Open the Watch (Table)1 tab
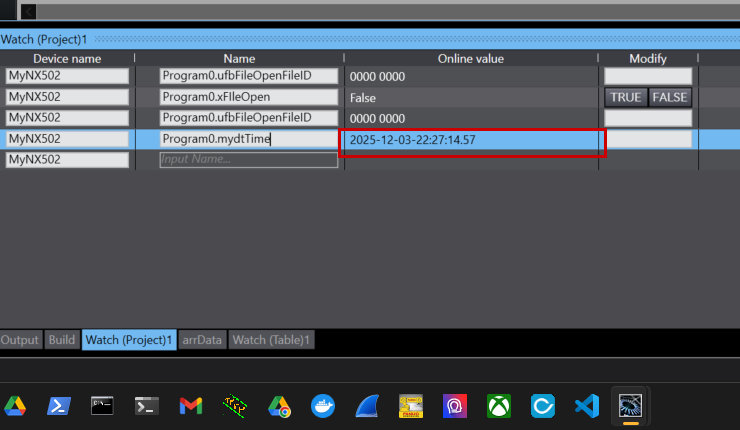Image resolution: width=740 pixels, height=430 pixels. tap(272, 340)
